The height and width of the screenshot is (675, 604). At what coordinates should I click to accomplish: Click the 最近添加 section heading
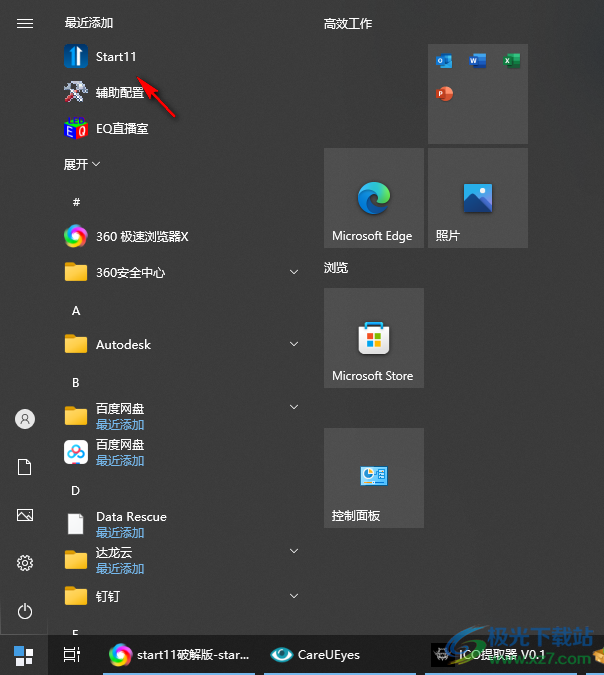89,23
